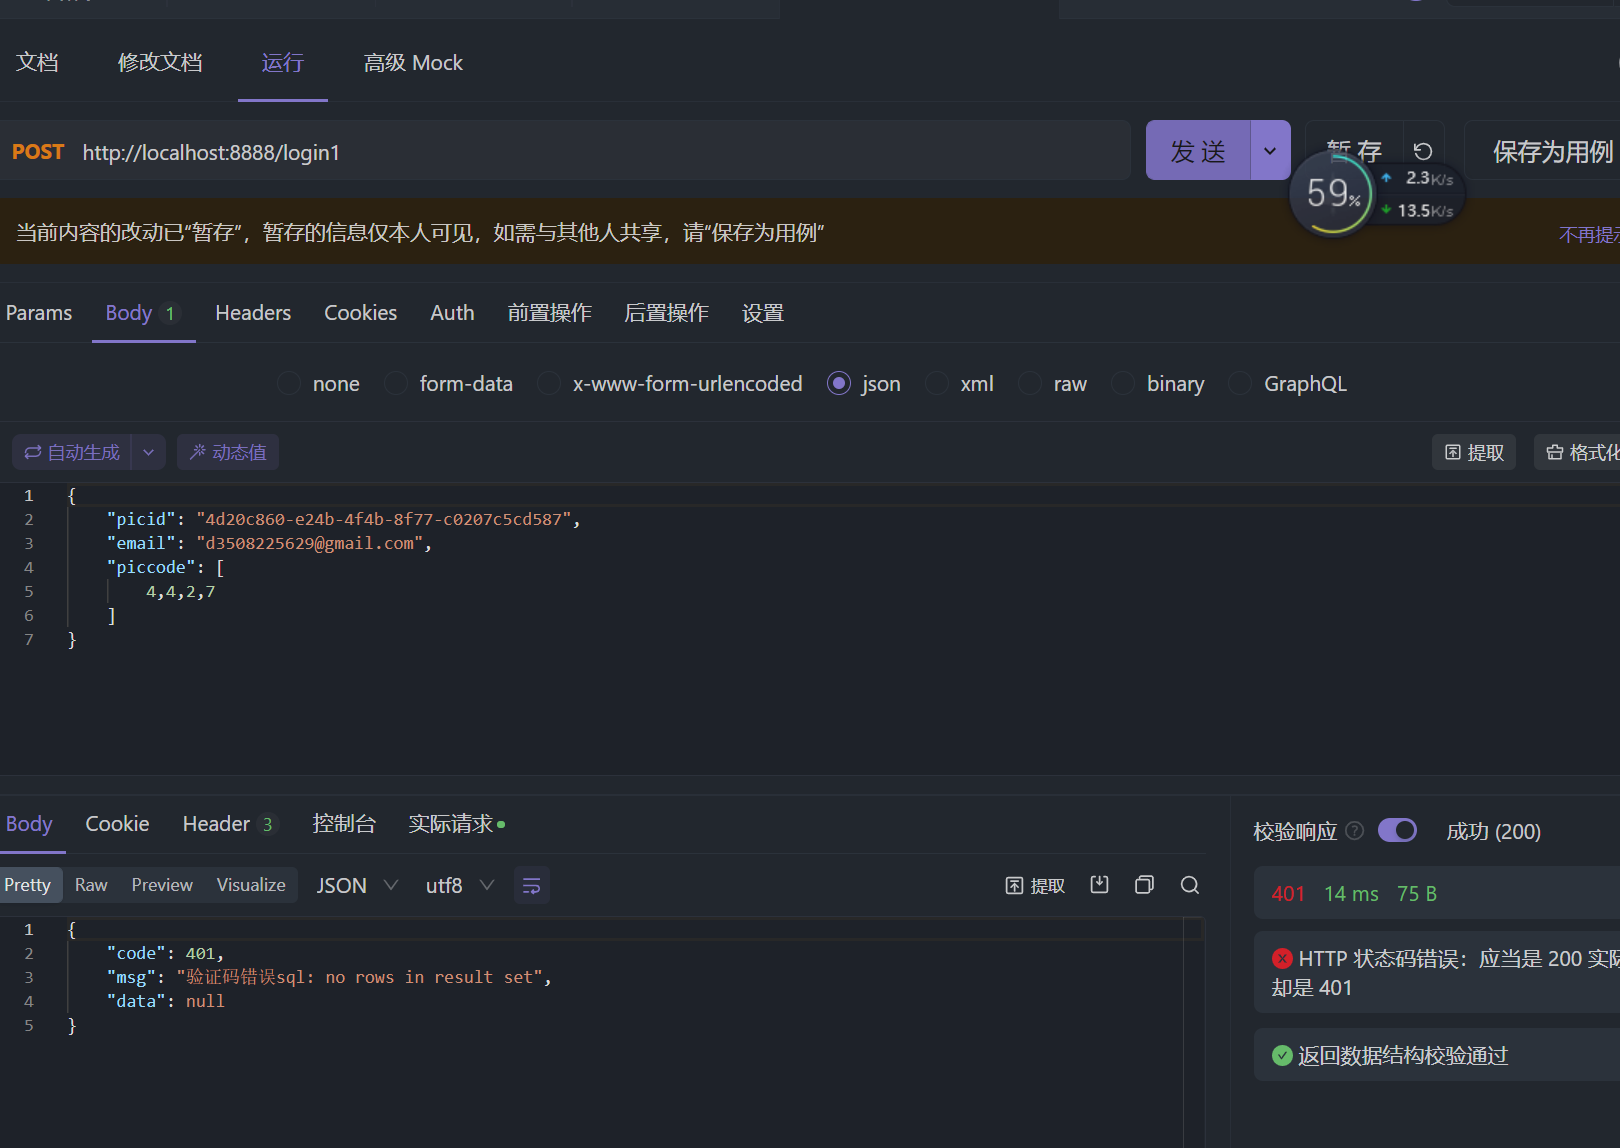This screenshot has width=1620, height=1148.
Task: Open the 实际请求 tab
Action: pos(456,824)
